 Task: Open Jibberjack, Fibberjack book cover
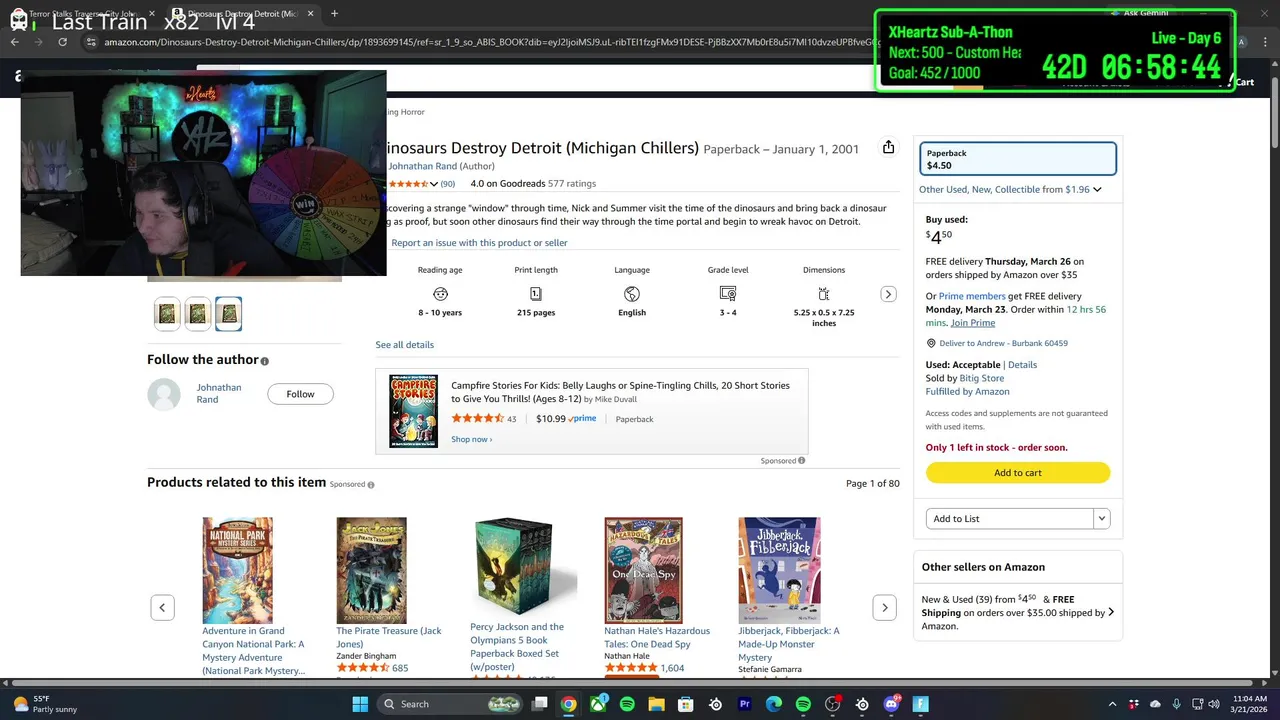point(779,571)
